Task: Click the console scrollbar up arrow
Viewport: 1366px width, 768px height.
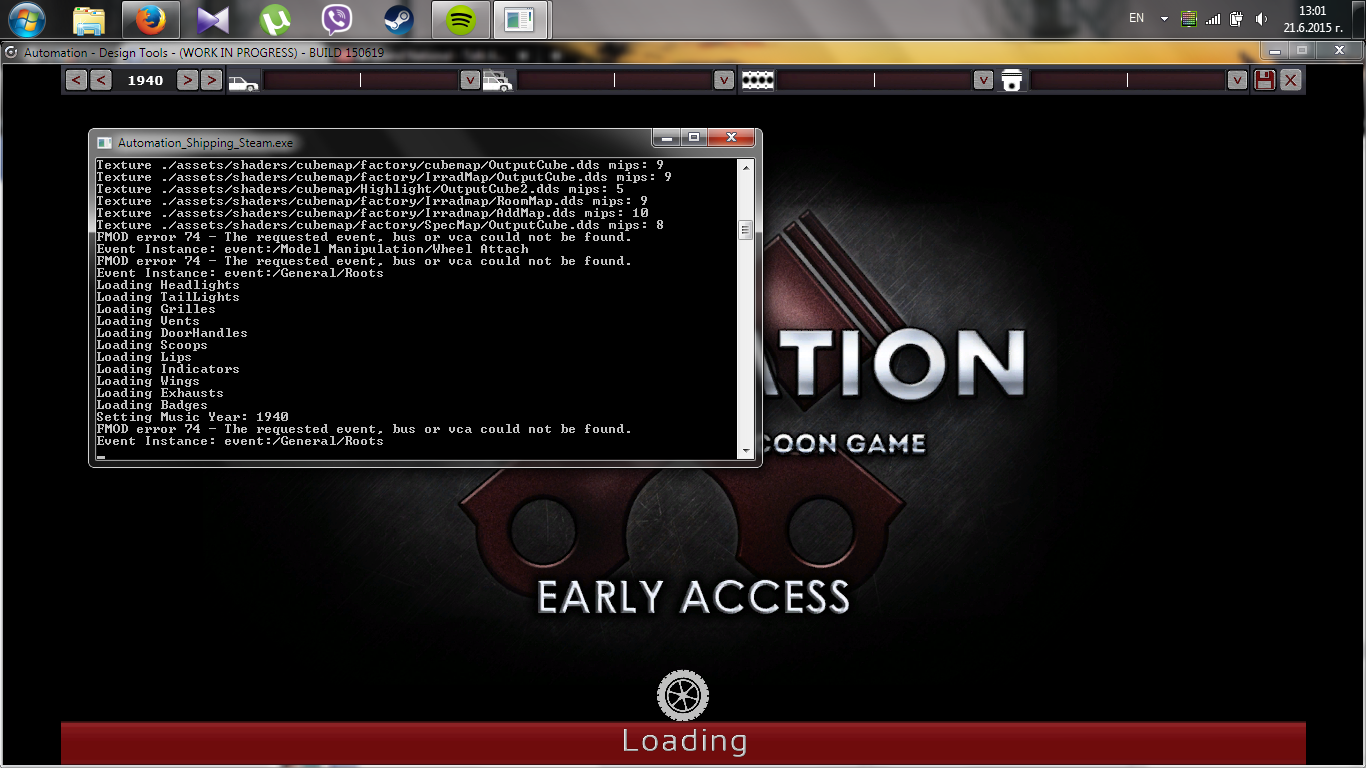Action: click(x=745, y=166)
